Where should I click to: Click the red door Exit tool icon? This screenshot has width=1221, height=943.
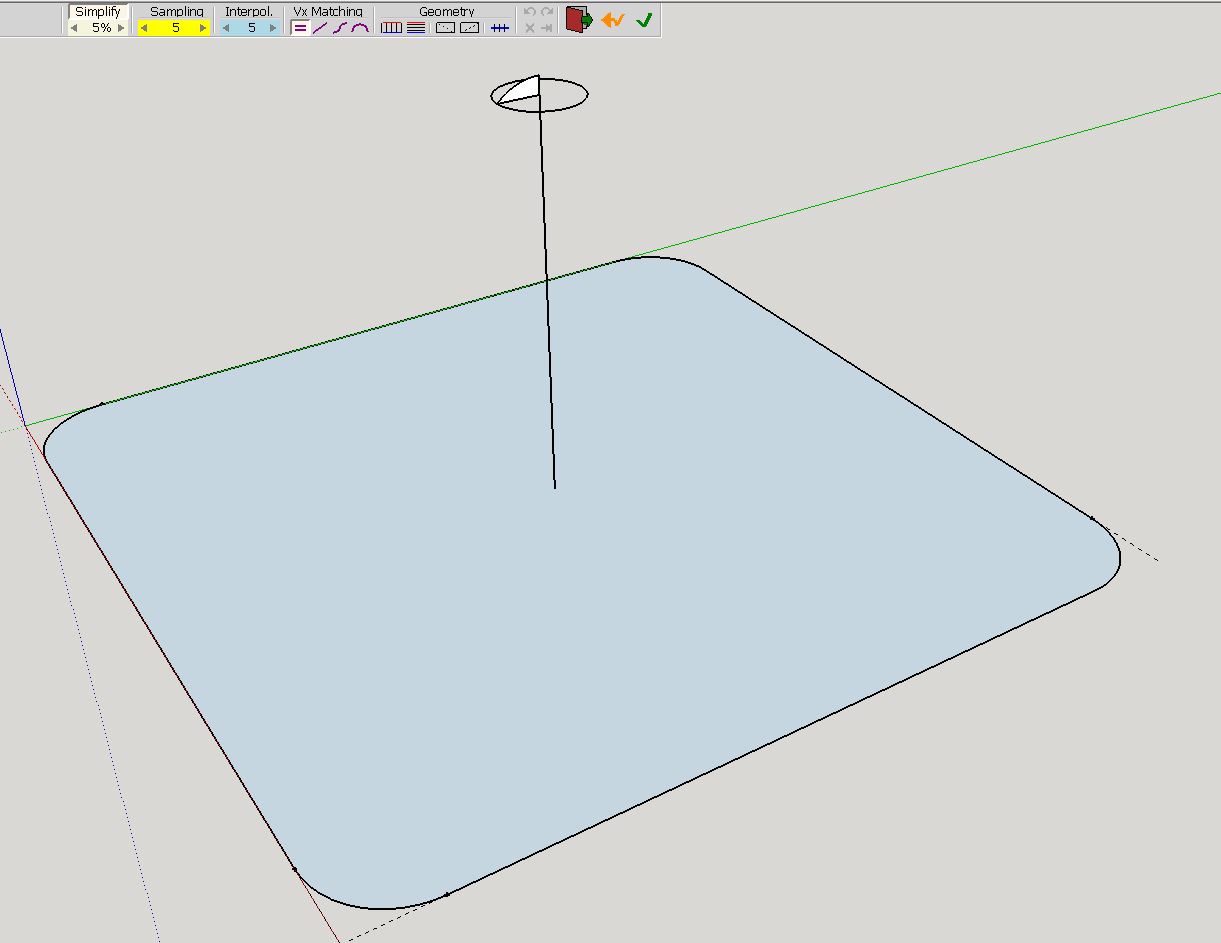578,19
